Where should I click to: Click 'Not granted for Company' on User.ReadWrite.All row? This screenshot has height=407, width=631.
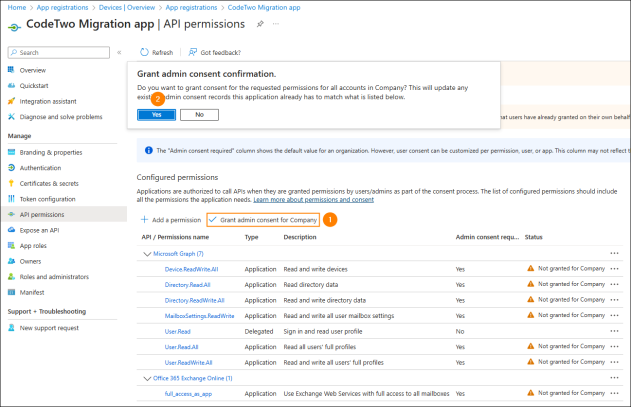(571, 362)
